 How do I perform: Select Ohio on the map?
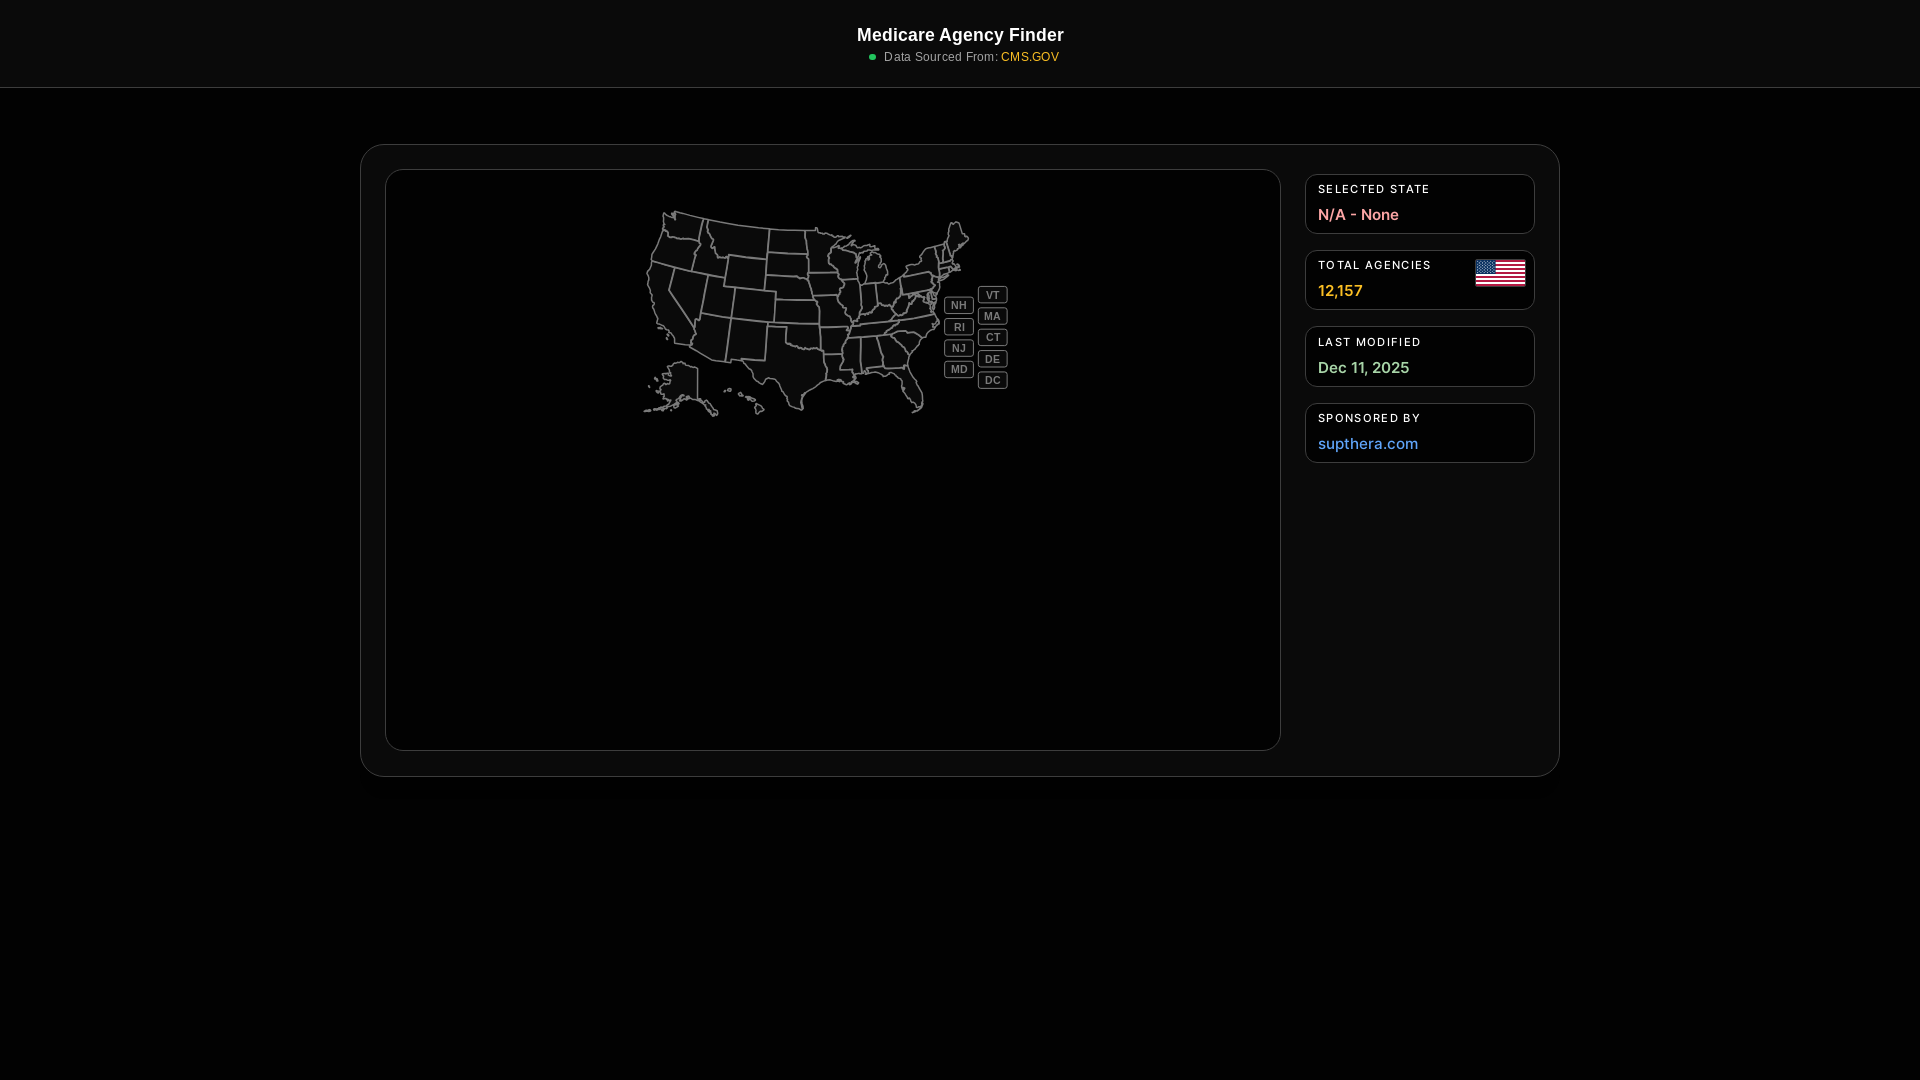click(888, 292)
